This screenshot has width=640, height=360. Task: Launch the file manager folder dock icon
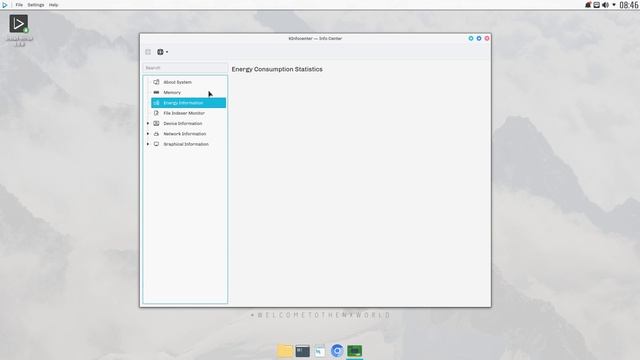[285, 351]
